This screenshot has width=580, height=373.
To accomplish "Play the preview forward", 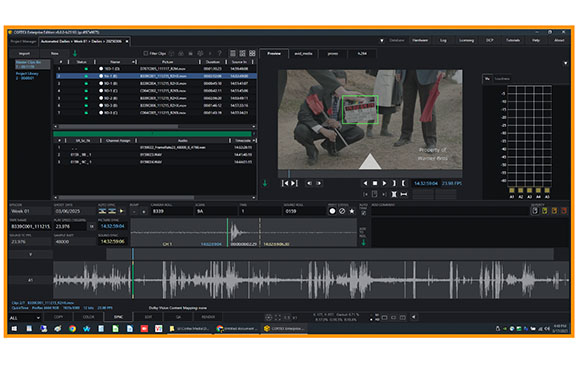I will pyautogui.click(x=384, y=183).
